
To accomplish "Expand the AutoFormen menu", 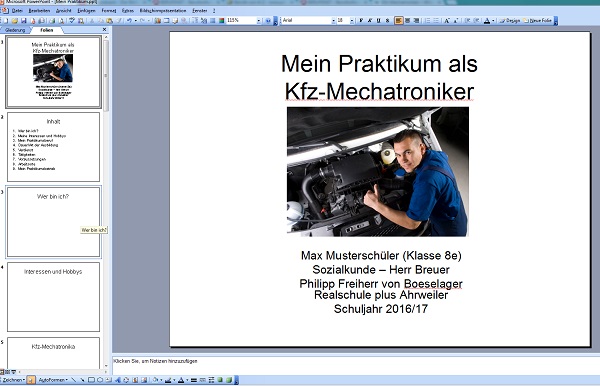I will click(x=52, y=380).
